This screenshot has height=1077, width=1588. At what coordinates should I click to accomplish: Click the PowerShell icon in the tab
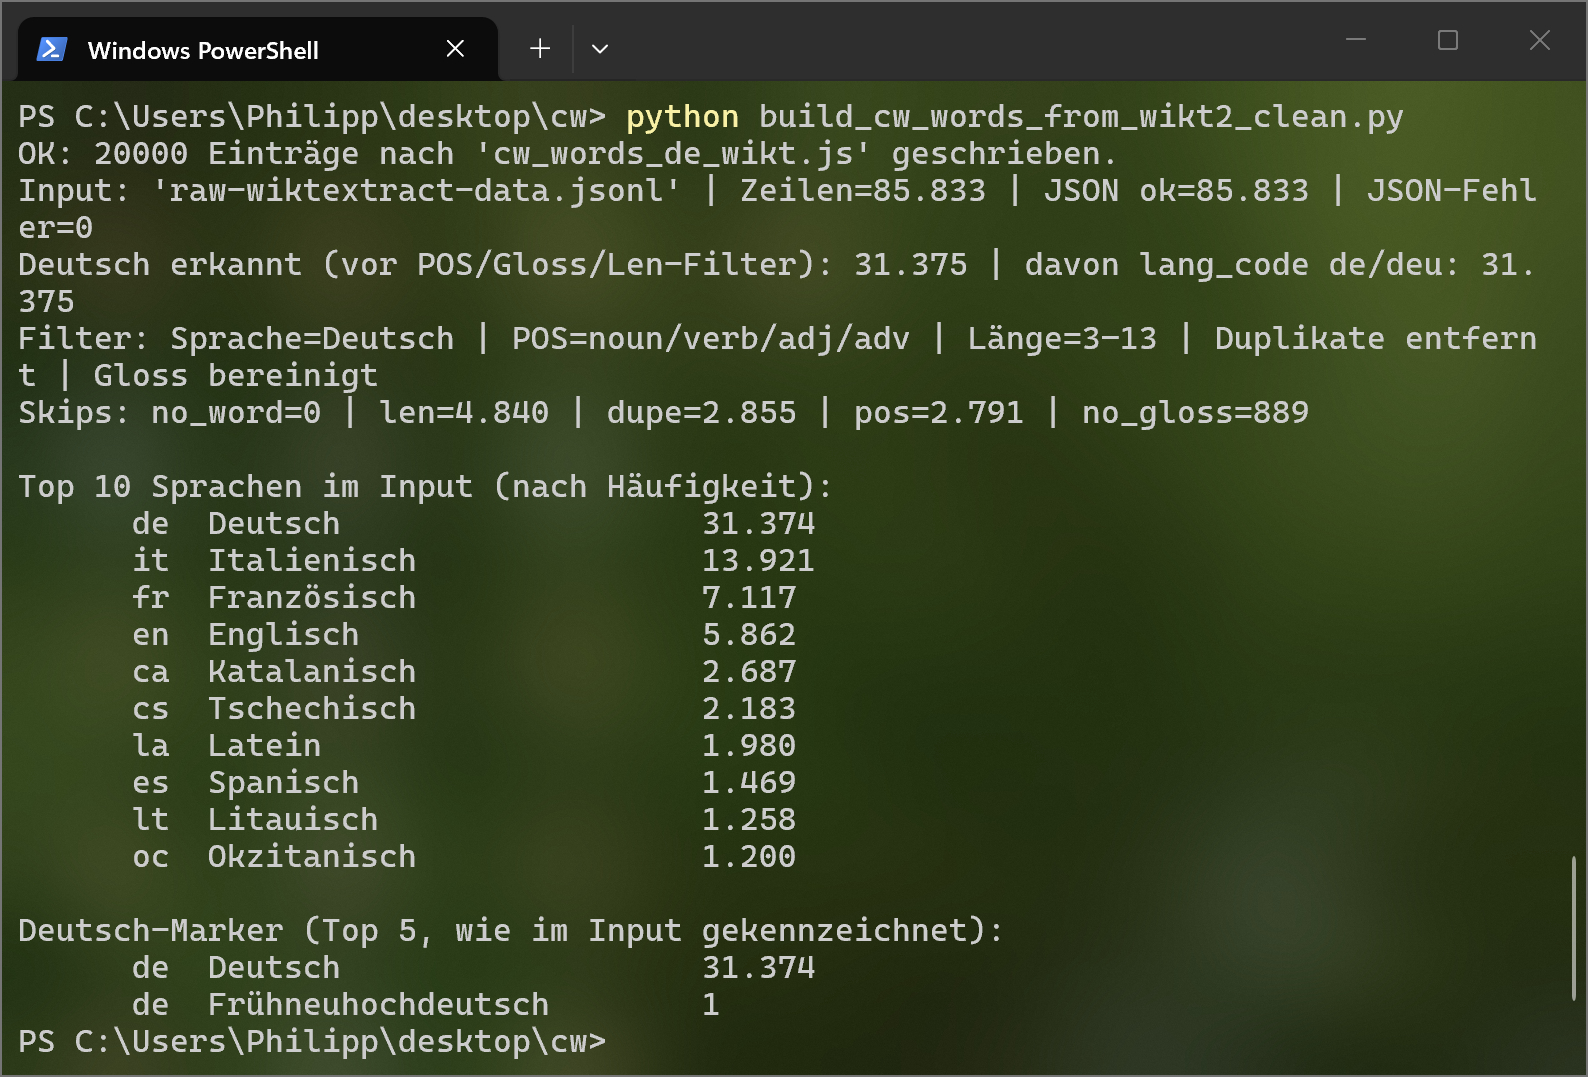[x=51, y=49]
